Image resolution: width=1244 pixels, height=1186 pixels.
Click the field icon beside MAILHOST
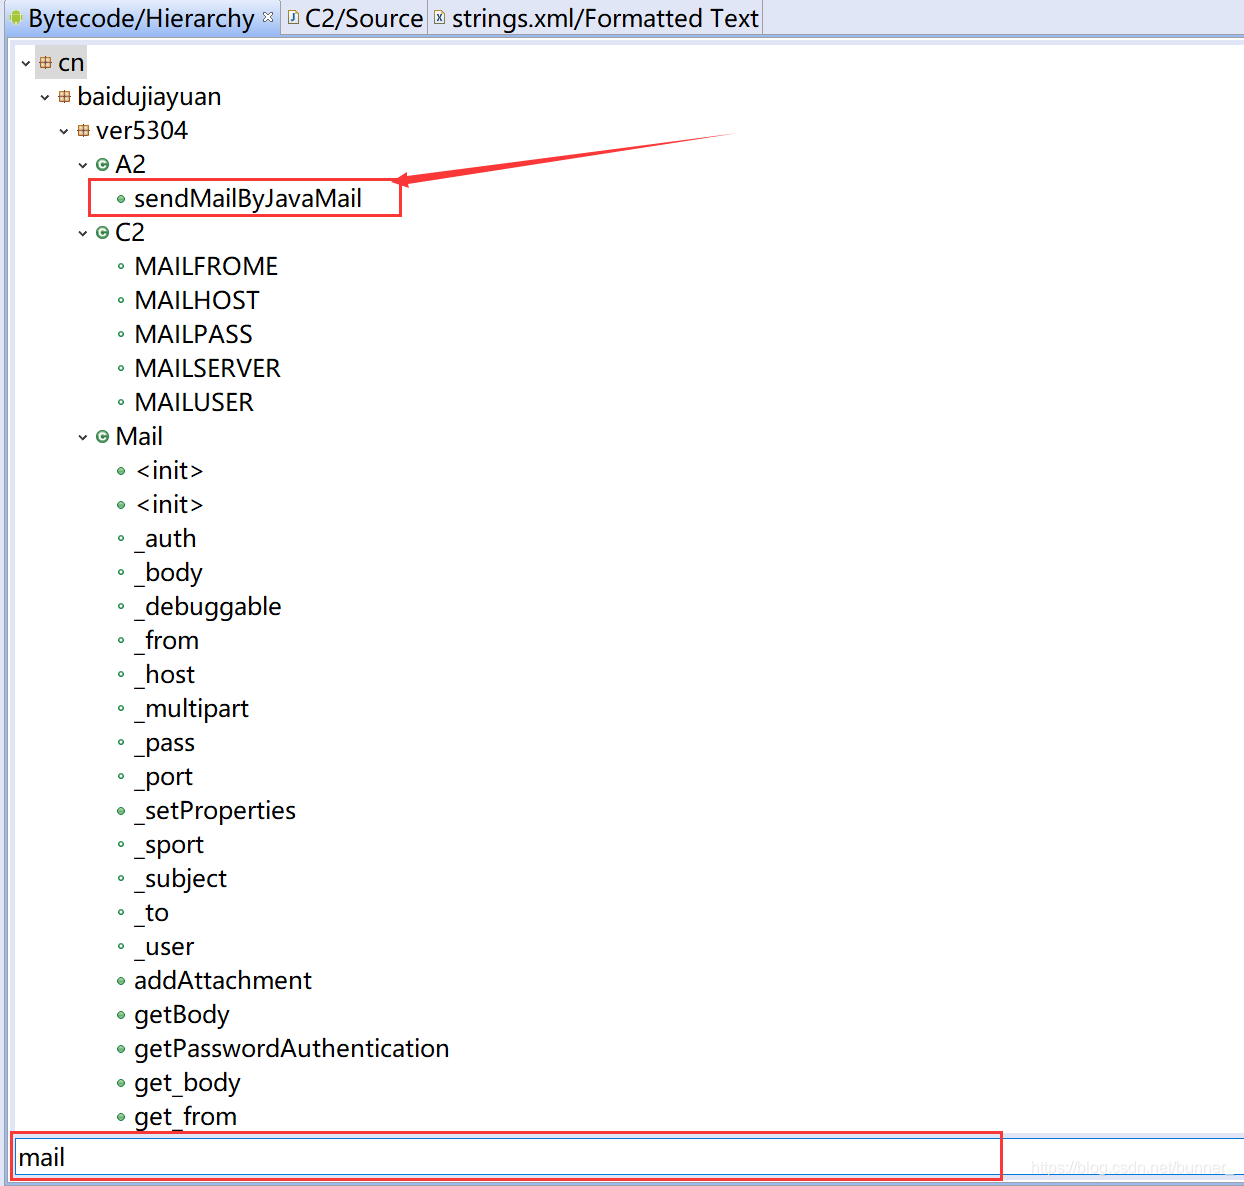(121, 300)
